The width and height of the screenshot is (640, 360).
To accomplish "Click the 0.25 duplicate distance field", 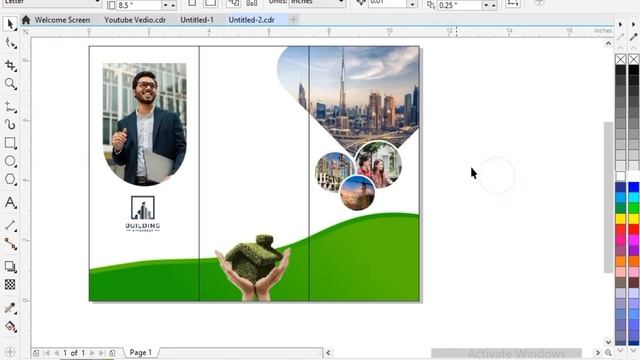I will 459,5.
